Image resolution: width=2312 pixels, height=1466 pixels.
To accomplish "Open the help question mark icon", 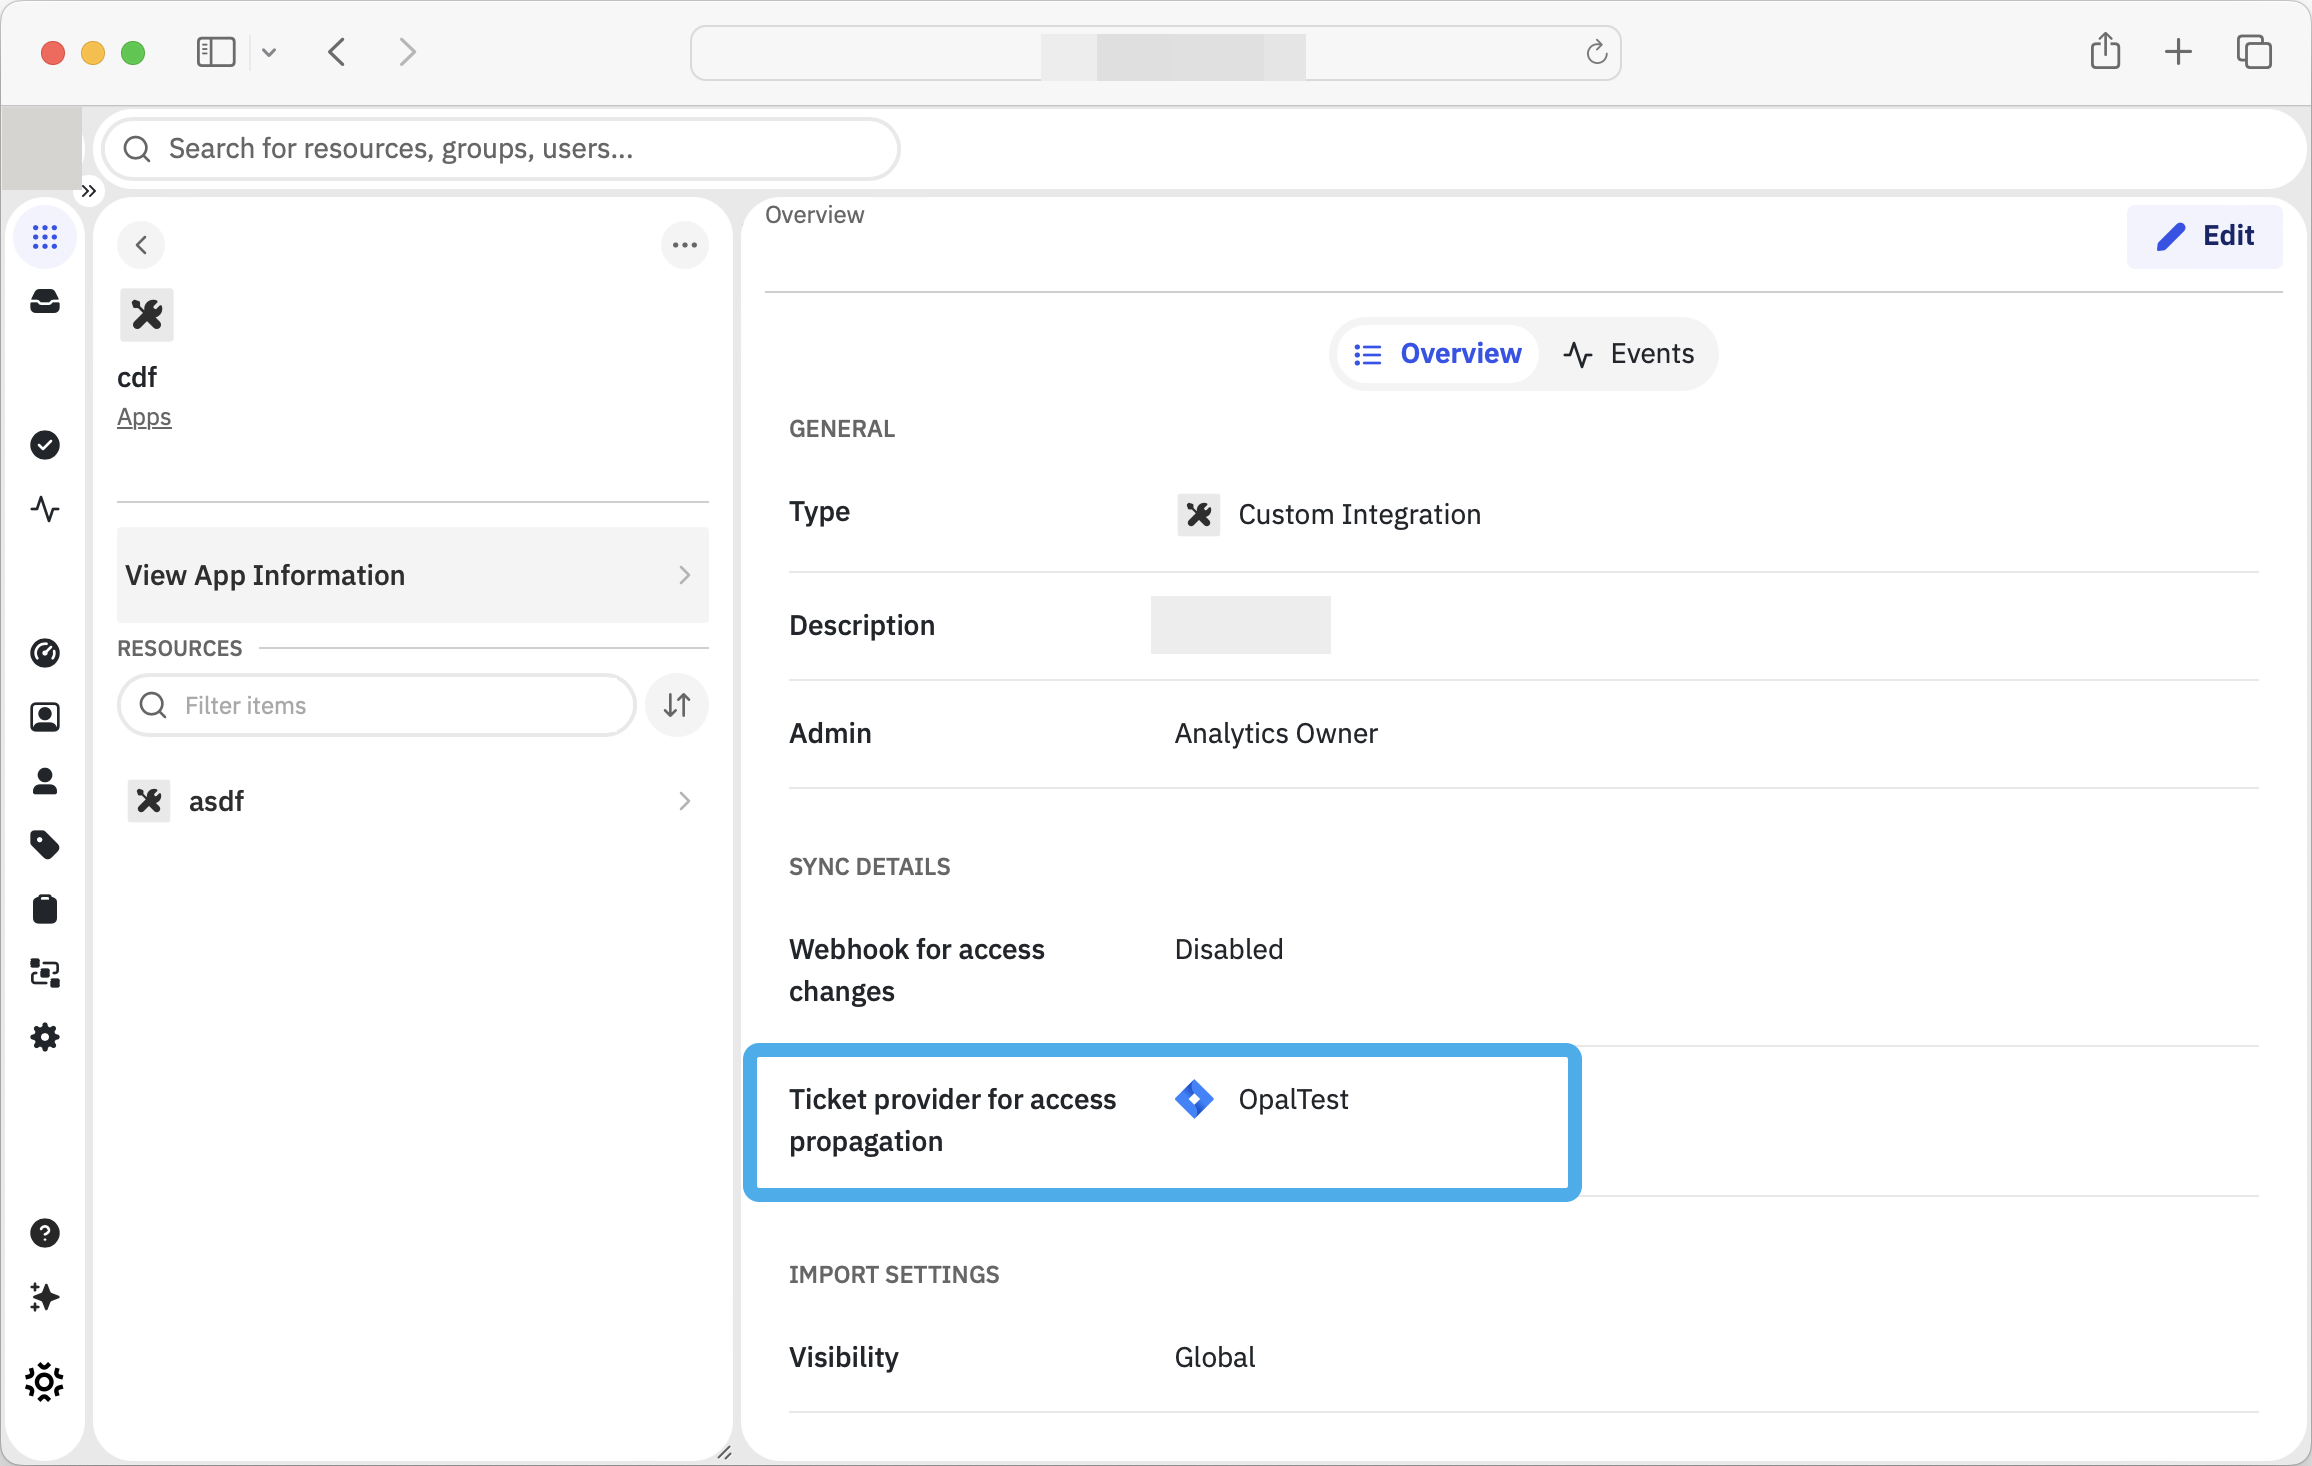I will tap(45, 1233).
